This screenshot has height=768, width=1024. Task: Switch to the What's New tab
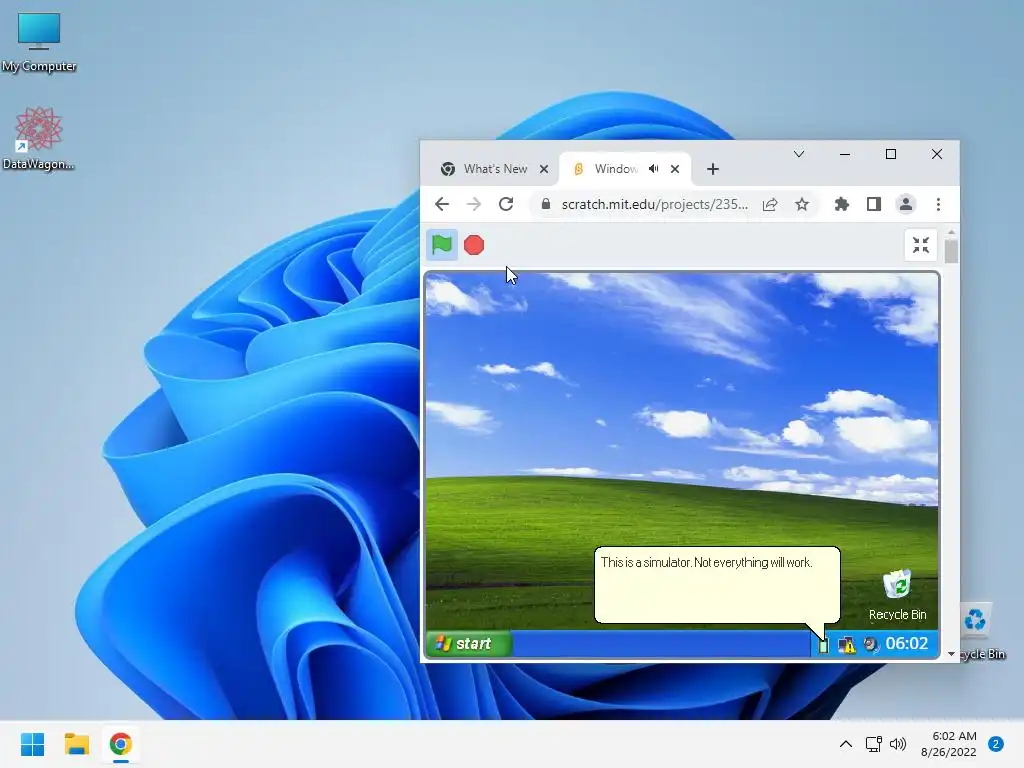click(x=495, y=169)
